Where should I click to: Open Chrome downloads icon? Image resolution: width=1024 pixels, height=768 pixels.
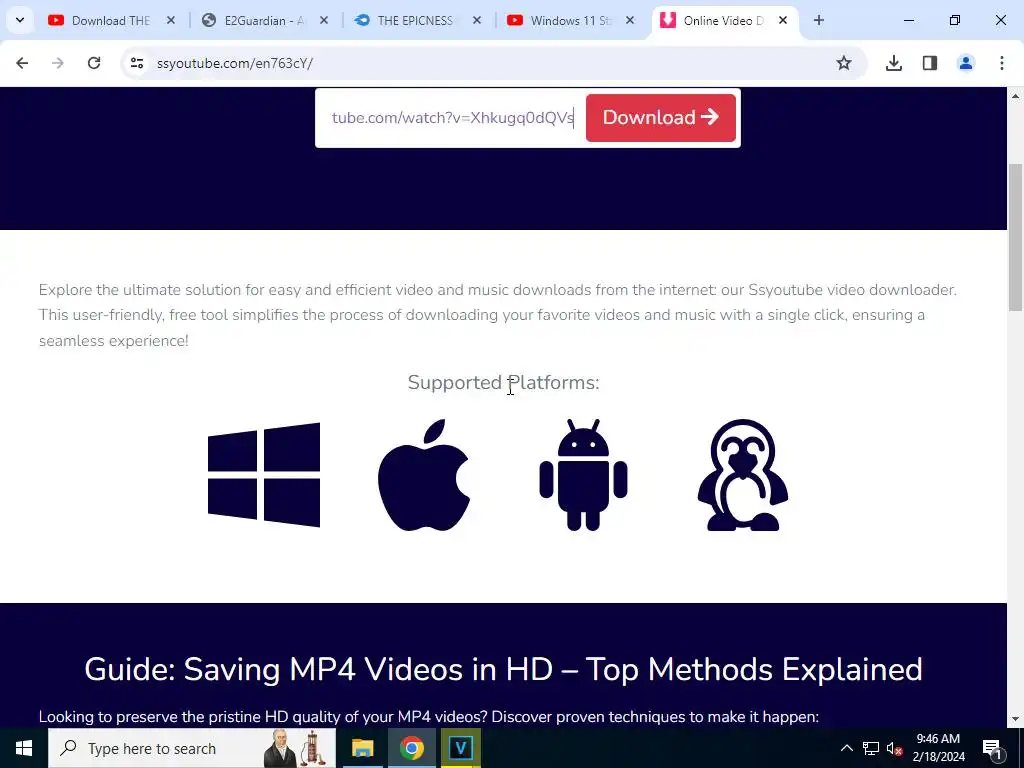(x=893, y=63)
